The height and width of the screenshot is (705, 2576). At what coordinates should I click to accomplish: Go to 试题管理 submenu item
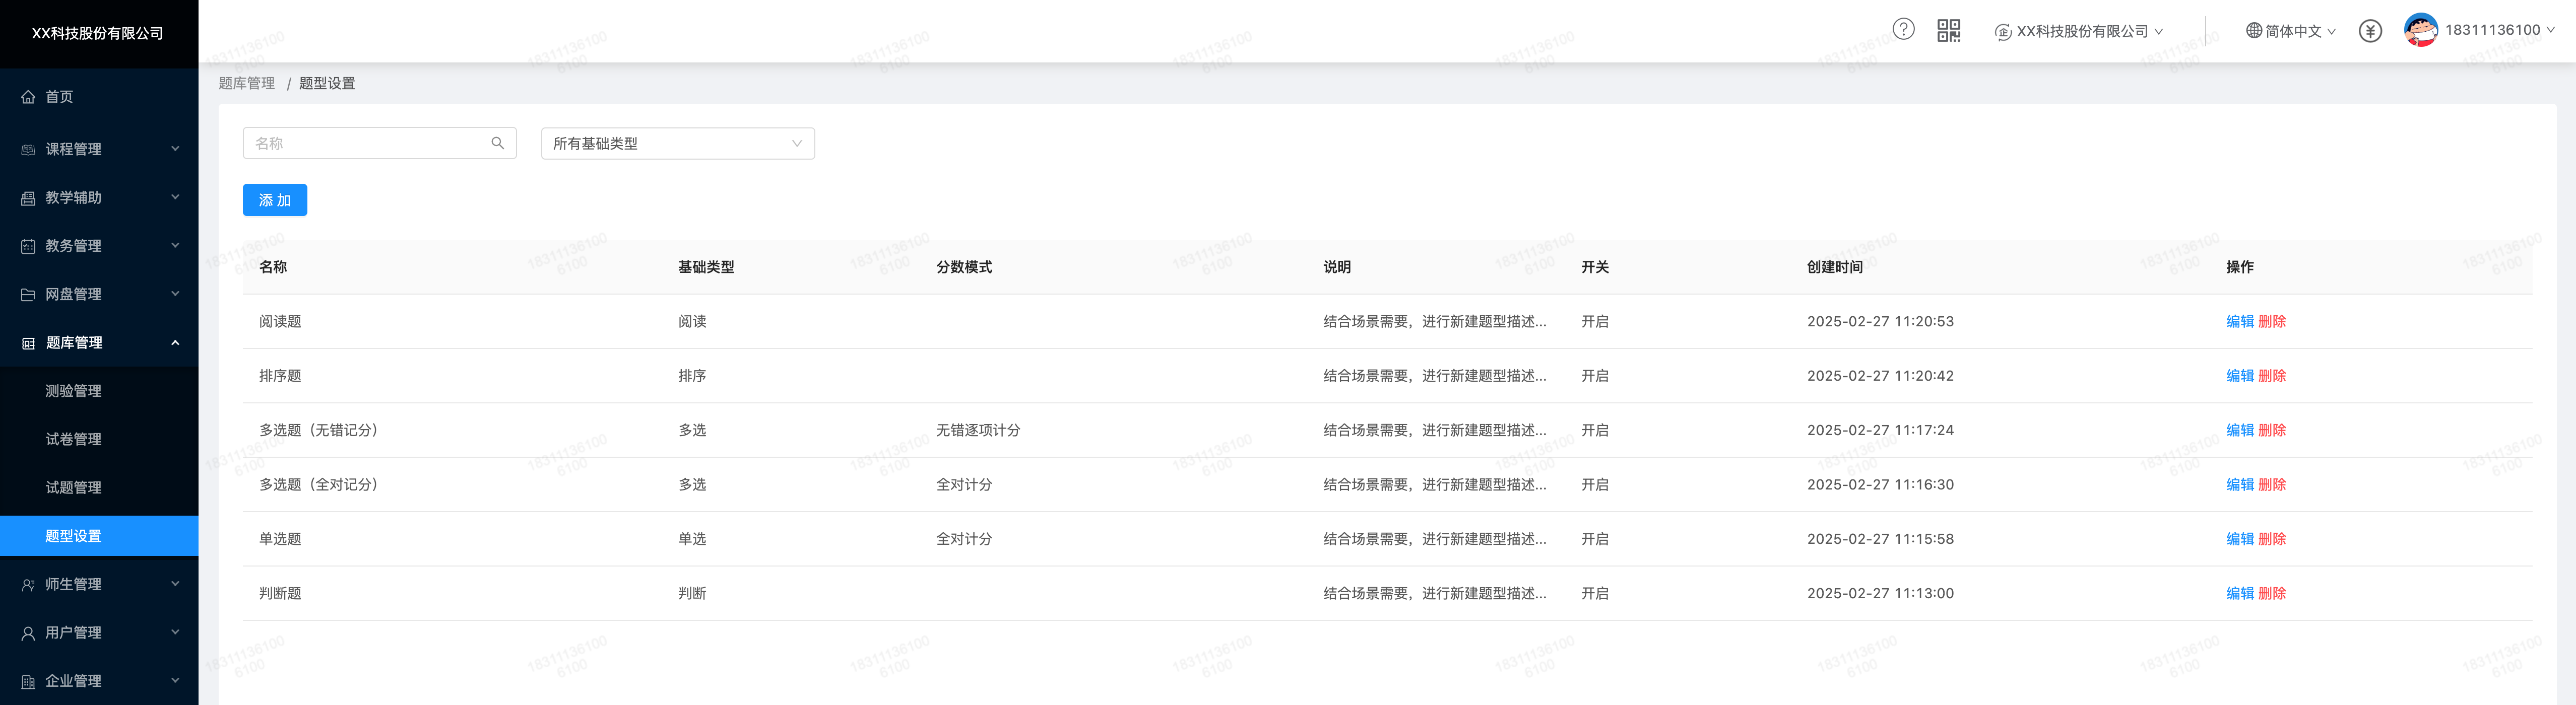pyautogui.click(x=73, y=488)
